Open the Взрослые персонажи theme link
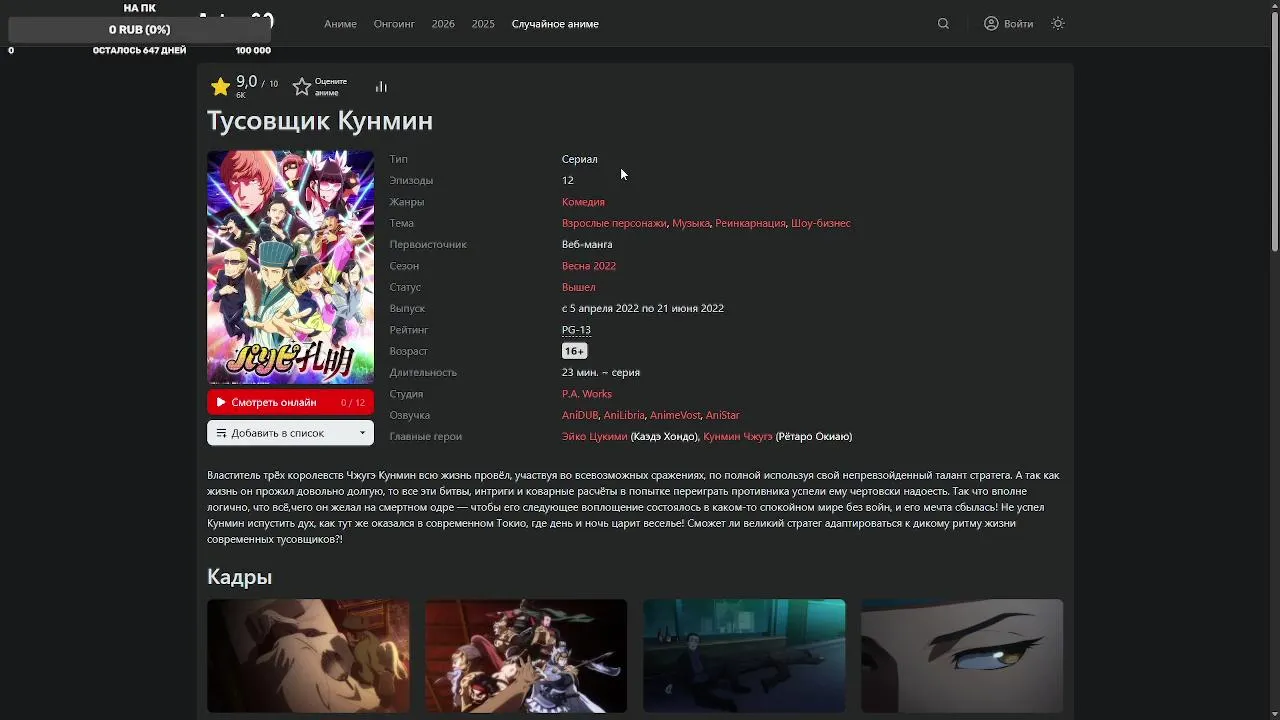1280x720 pixels. point(614,223)
